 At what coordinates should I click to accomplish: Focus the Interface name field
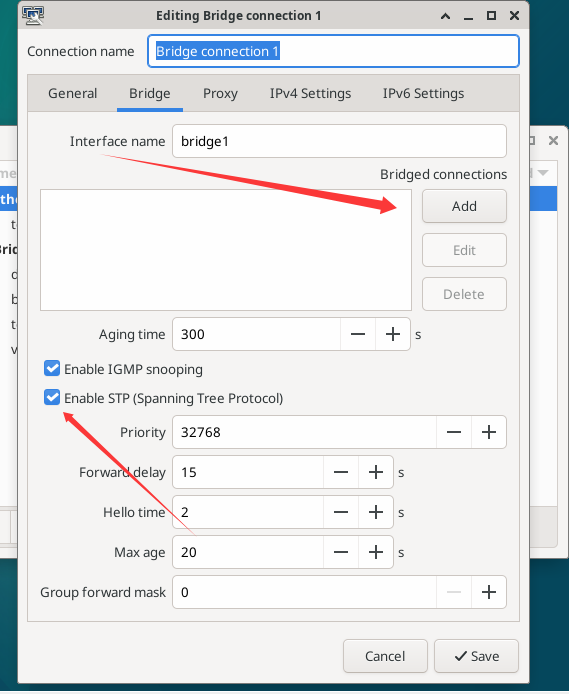(x=339, y=141)
